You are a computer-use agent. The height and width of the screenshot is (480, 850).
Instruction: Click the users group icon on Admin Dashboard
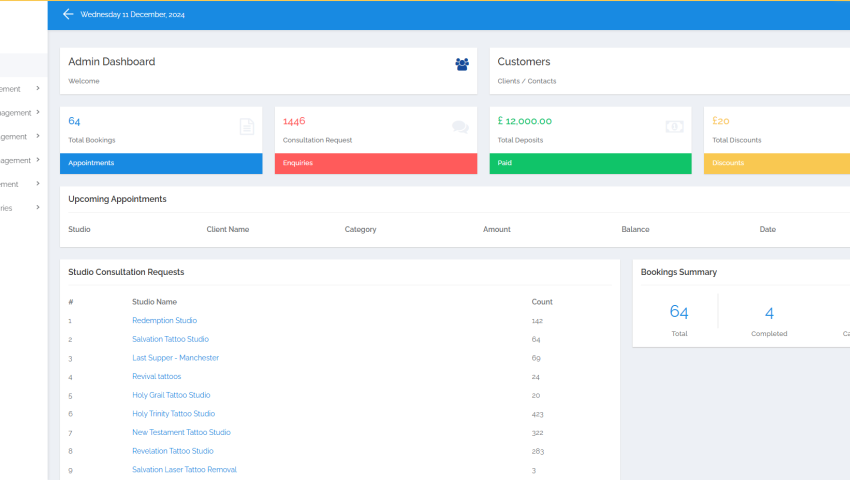461,64
